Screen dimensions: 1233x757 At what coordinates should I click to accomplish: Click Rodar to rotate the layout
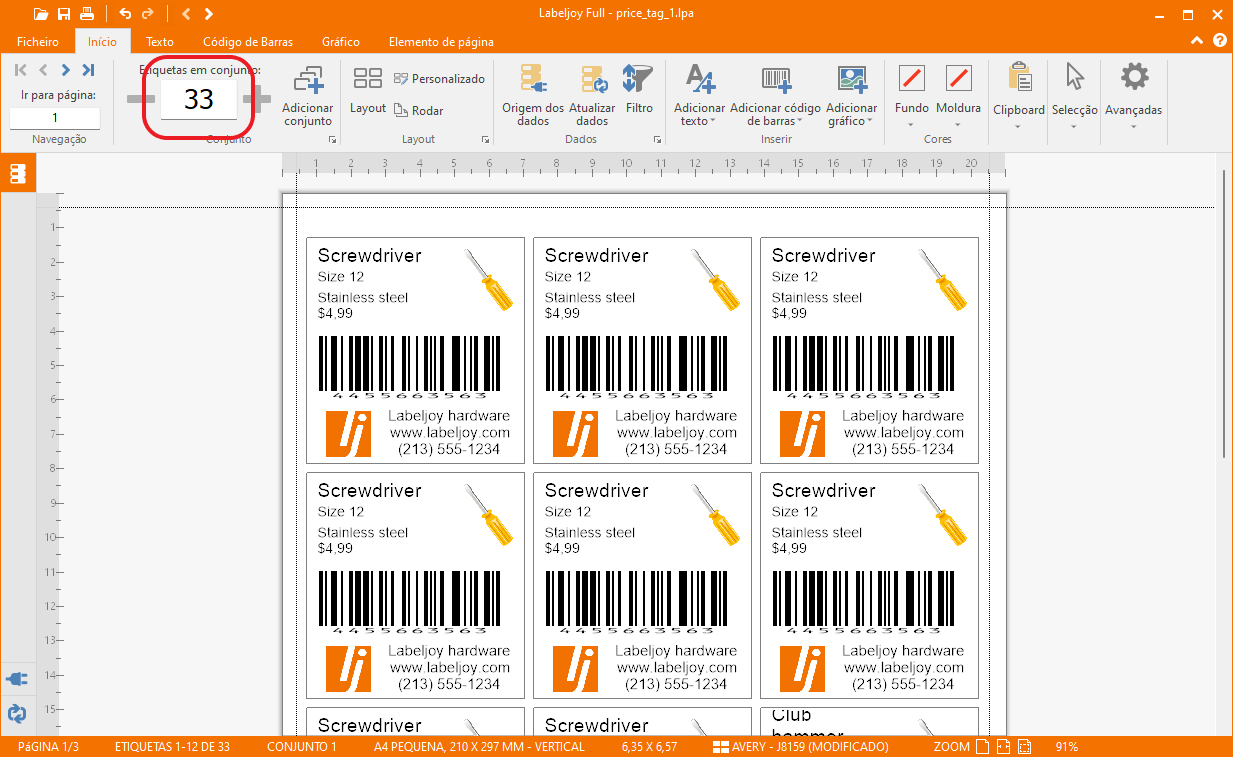[x=419, y=110]
